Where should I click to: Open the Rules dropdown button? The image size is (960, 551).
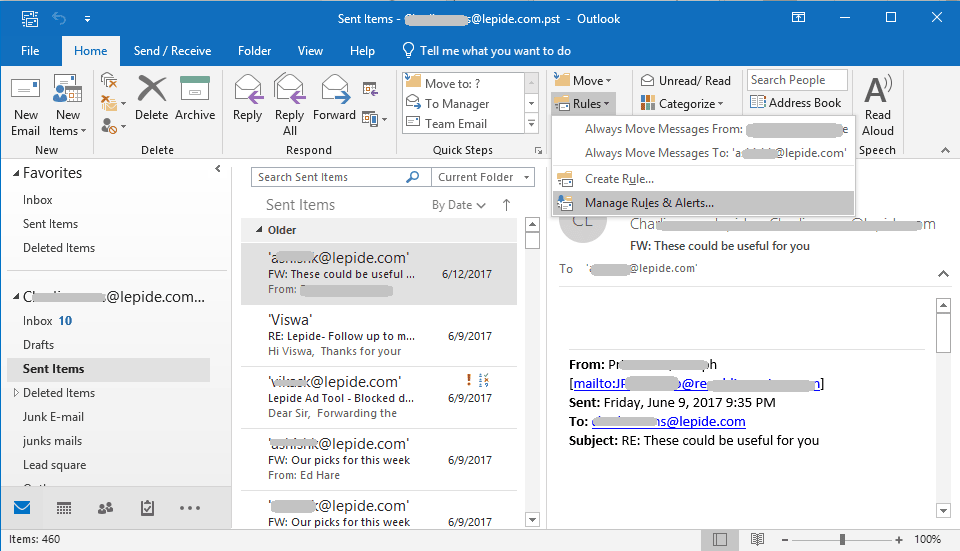point(583,104)
